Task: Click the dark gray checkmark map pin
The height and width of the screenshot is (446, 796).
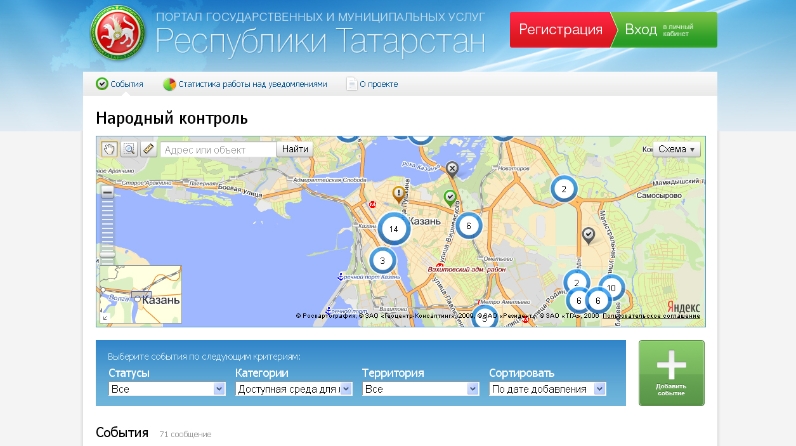Action: [589, 234]
